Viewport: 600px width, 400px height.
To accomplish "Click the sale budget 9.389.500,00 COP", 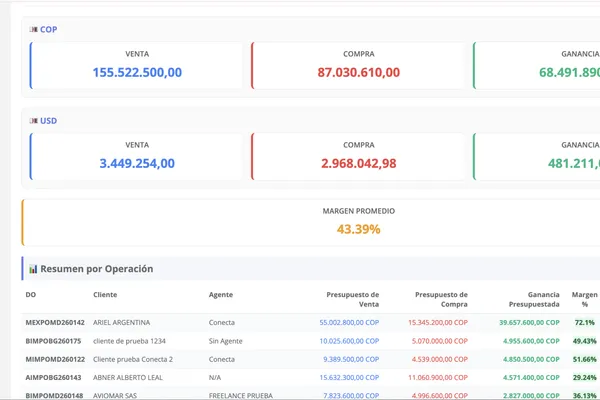I will point(351,359).
